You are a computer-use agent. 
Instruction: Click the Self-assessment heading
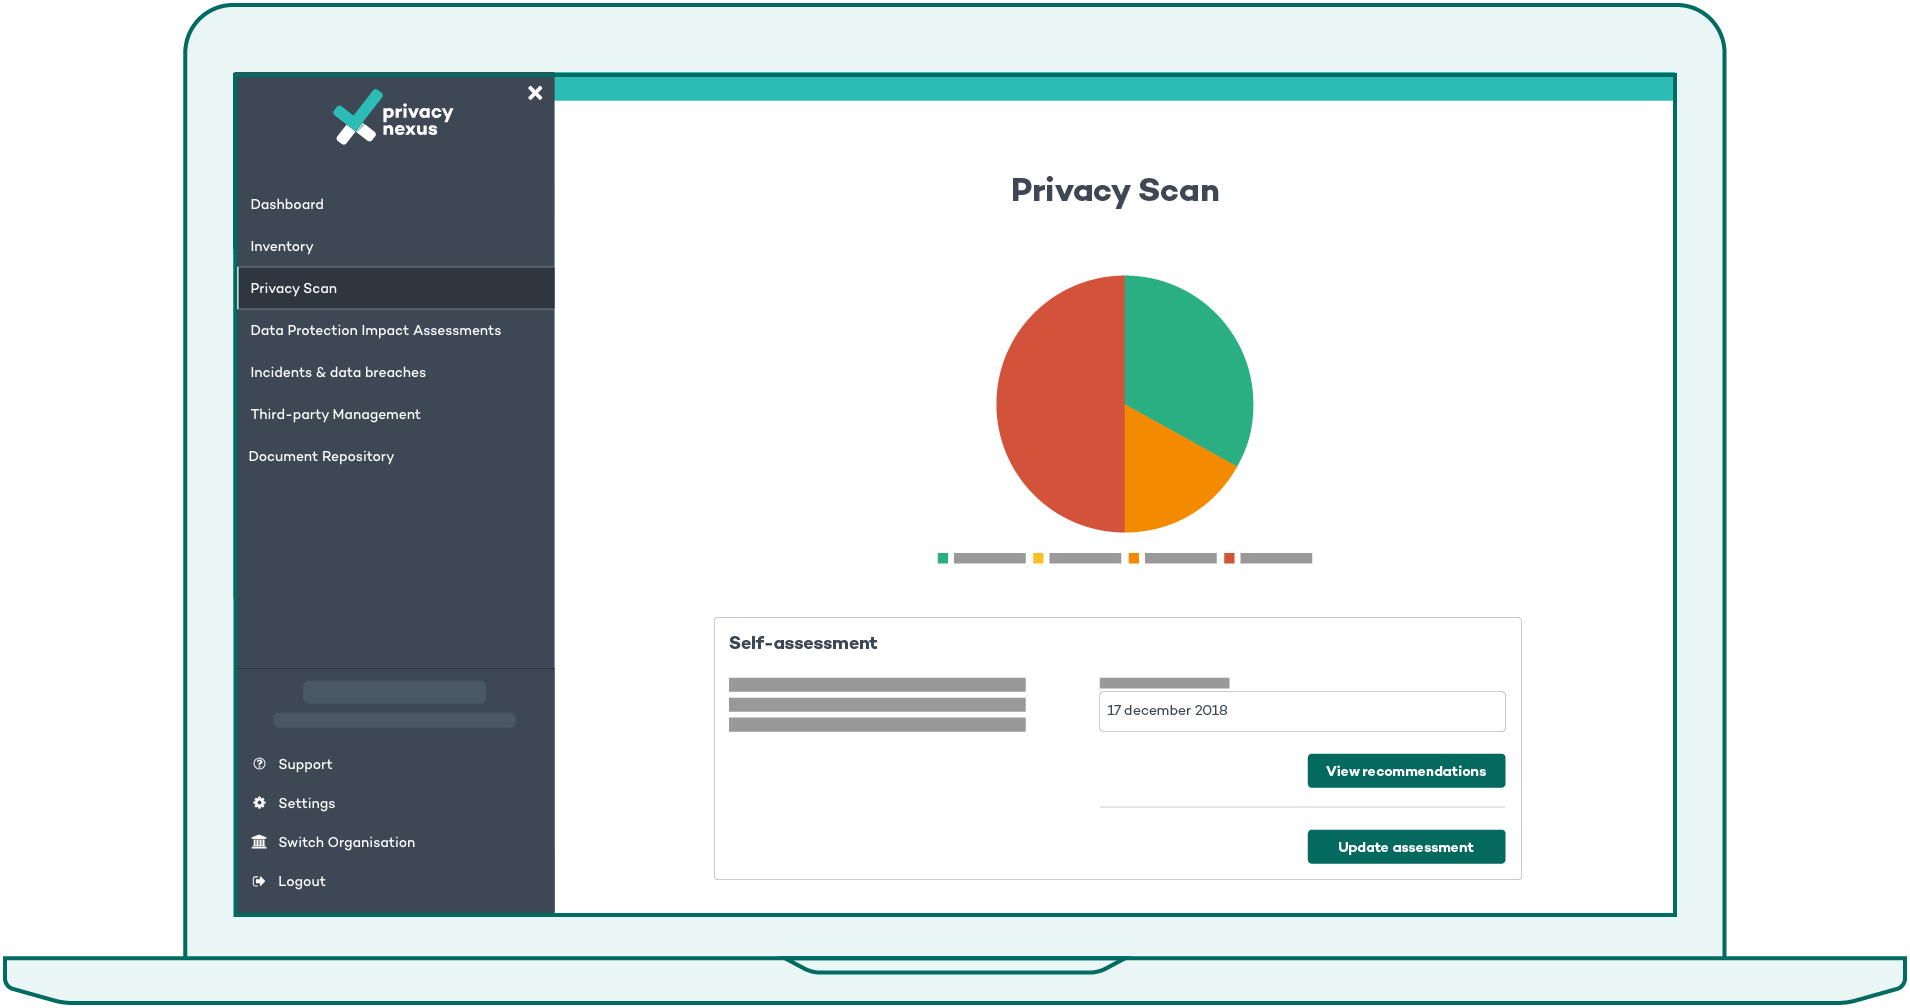point(803,643)
